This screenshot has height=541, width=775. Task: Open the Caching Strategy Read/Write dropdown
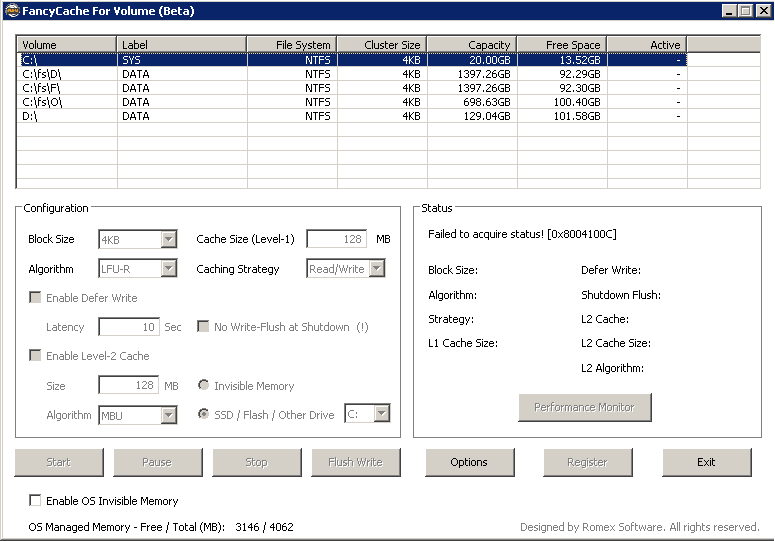[x=377, y=268]
